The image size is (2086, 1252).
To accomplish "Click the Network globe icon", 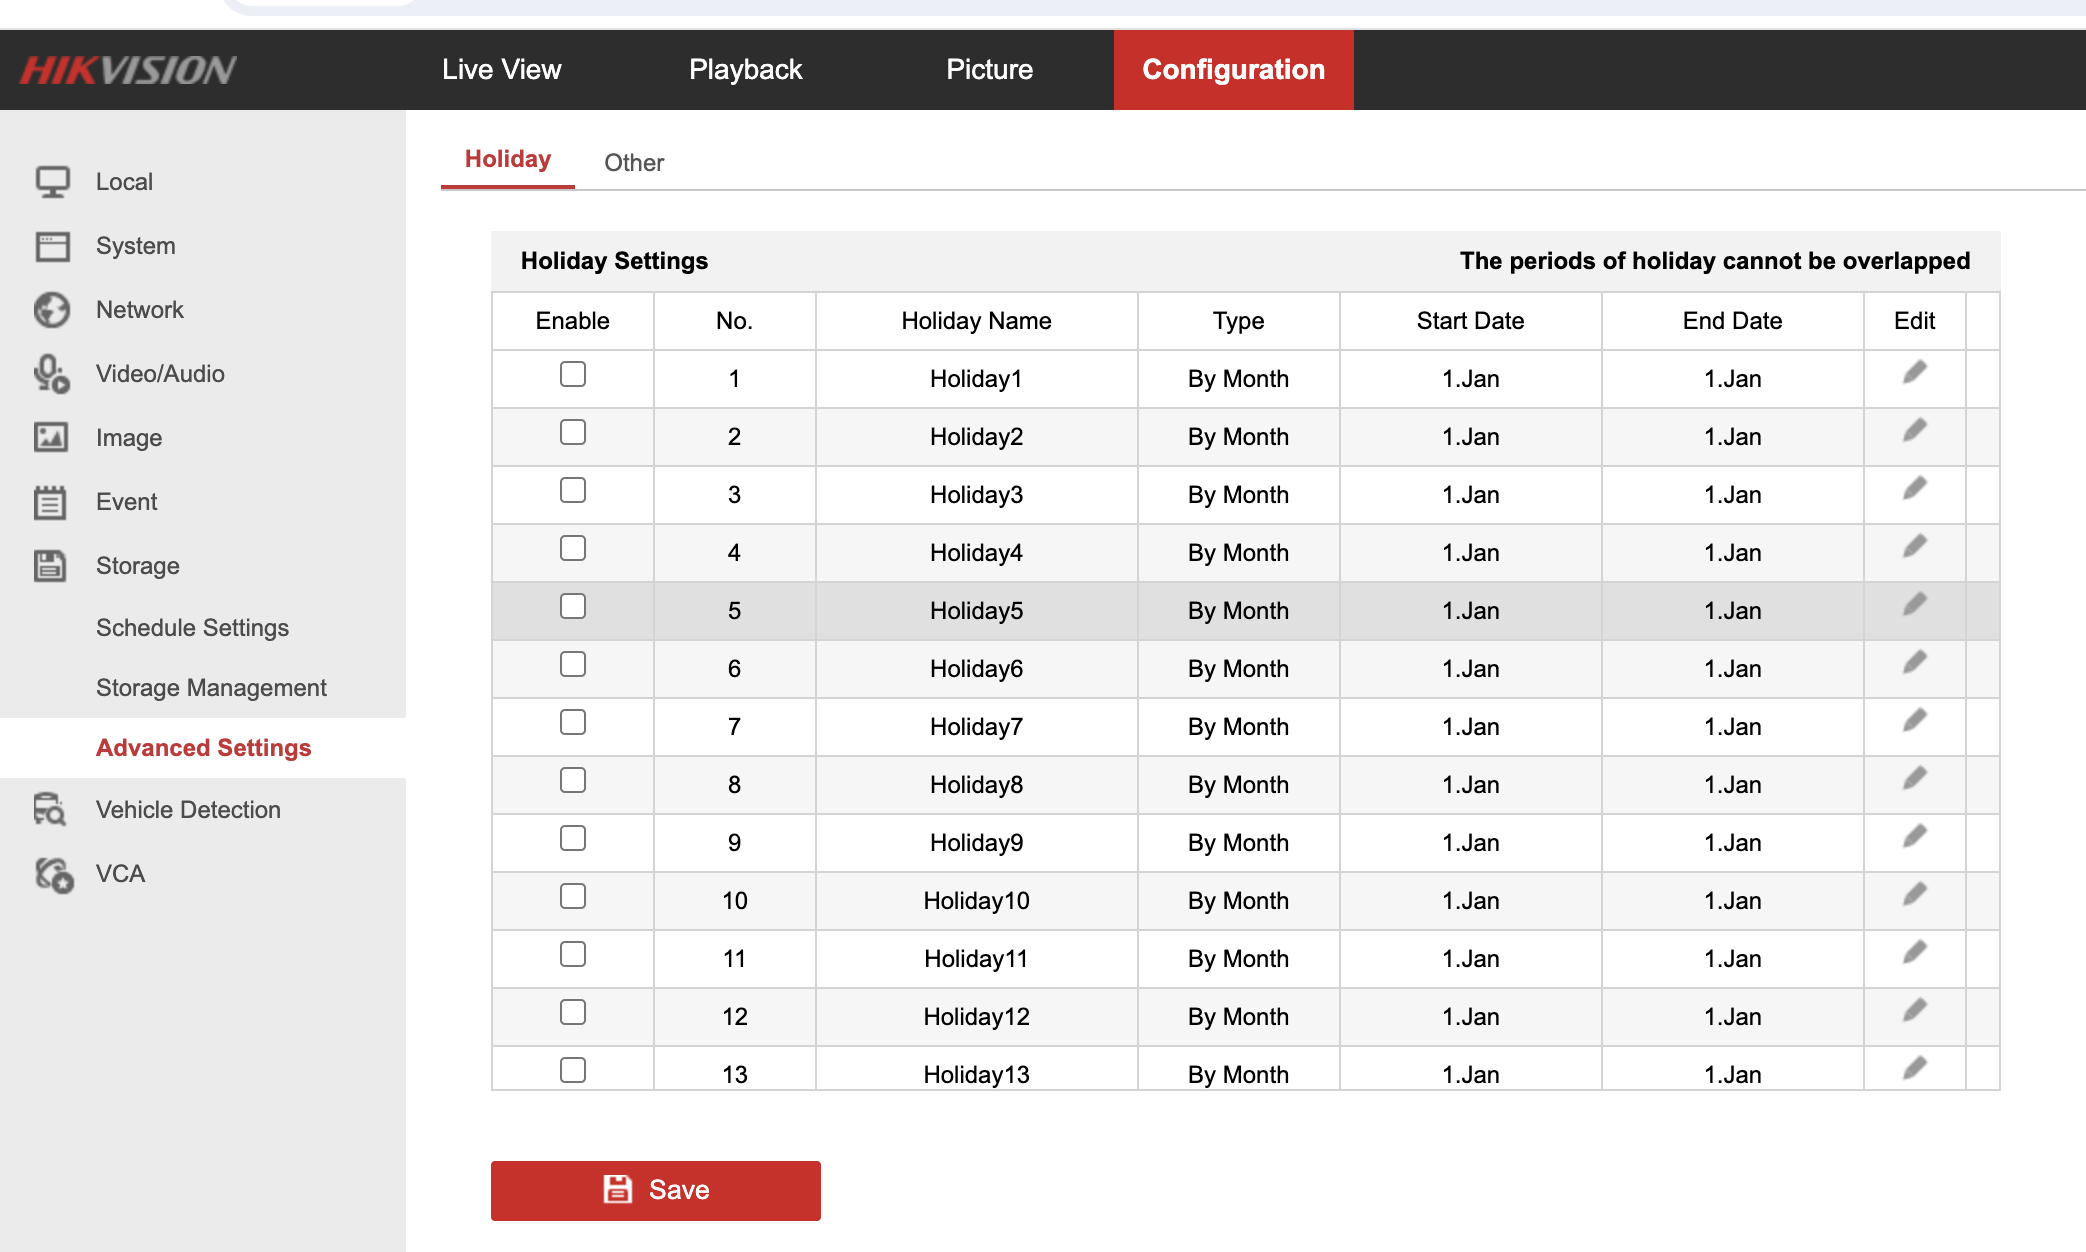I will pos(52,310).
